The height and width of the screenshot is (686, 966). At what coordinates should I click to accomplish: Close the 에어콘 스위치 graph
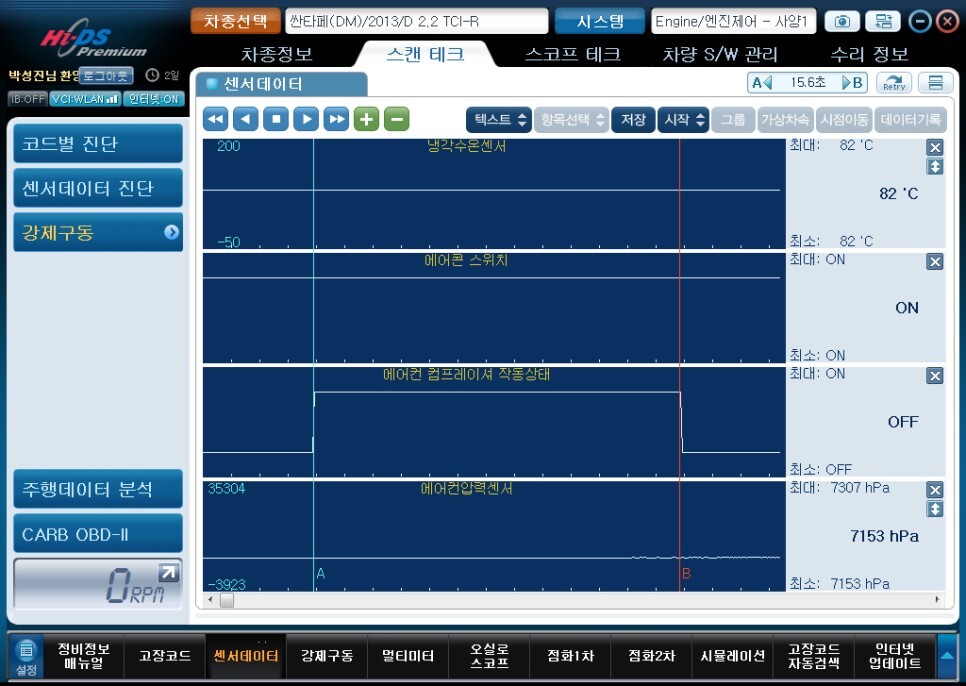[x=935, y=262]
